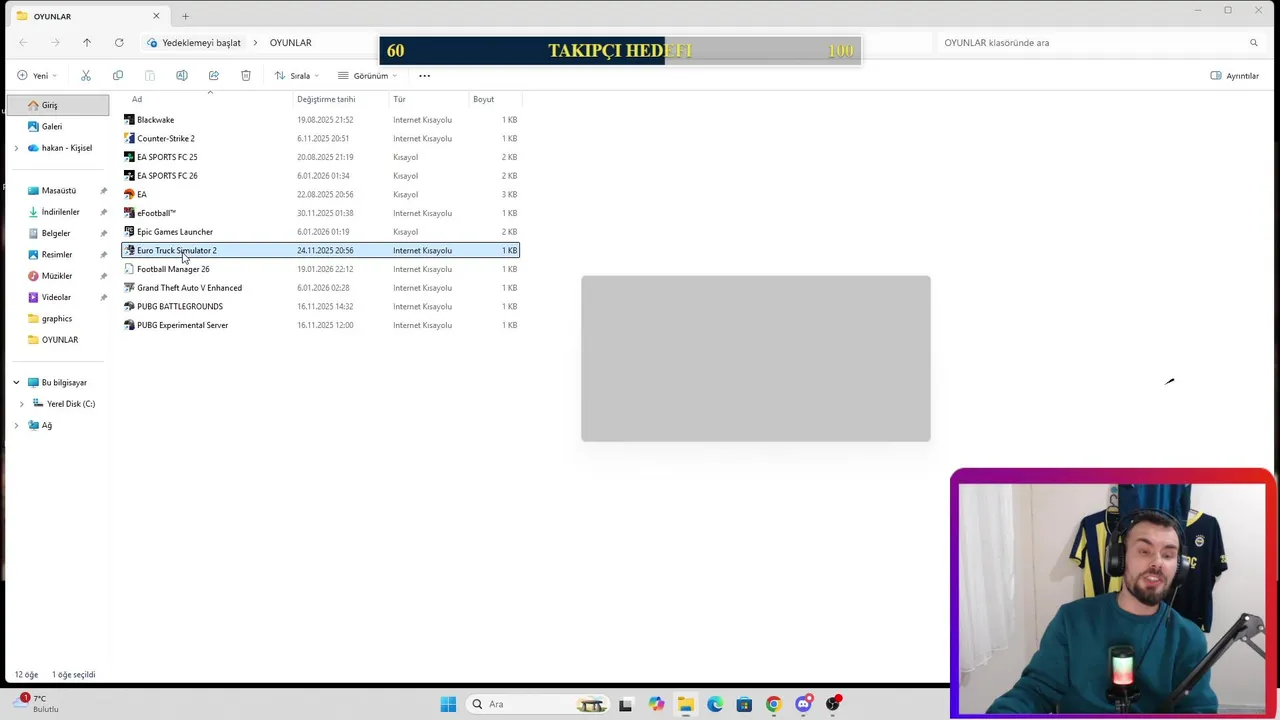The height and width of the screenshot is (720, 1280).
Task: Open the three-dots more options menu
Action: point(424,76)
